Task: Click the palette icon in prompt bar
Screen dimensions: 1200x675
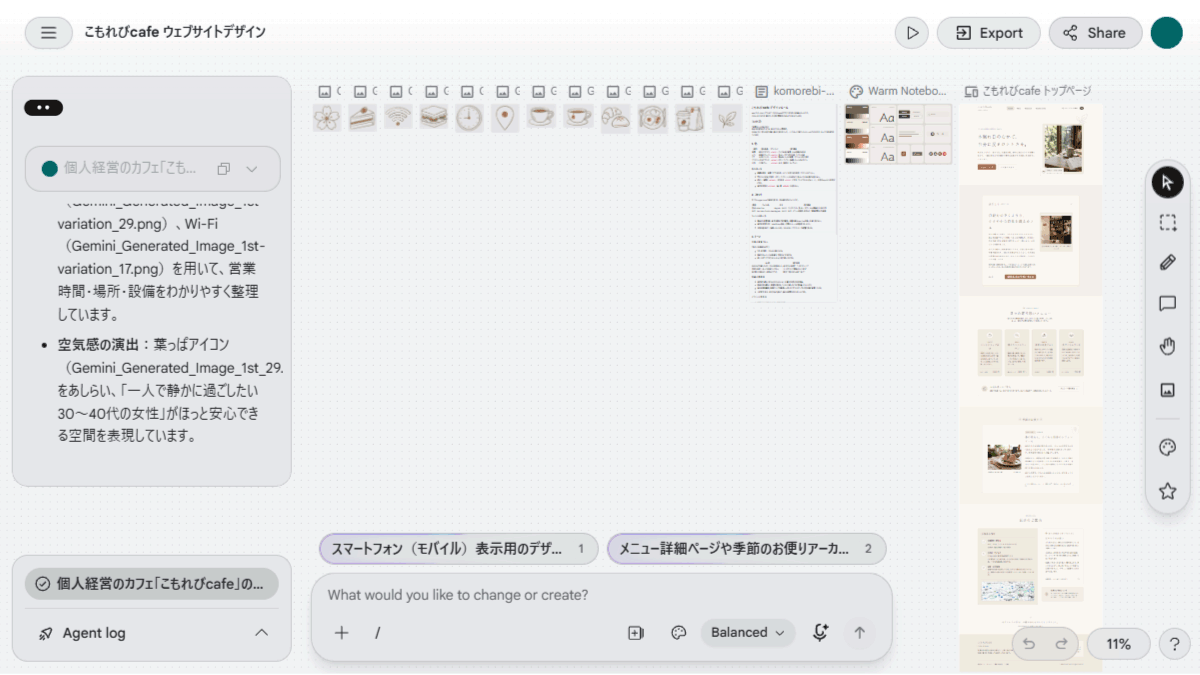Action: (679, 632)
